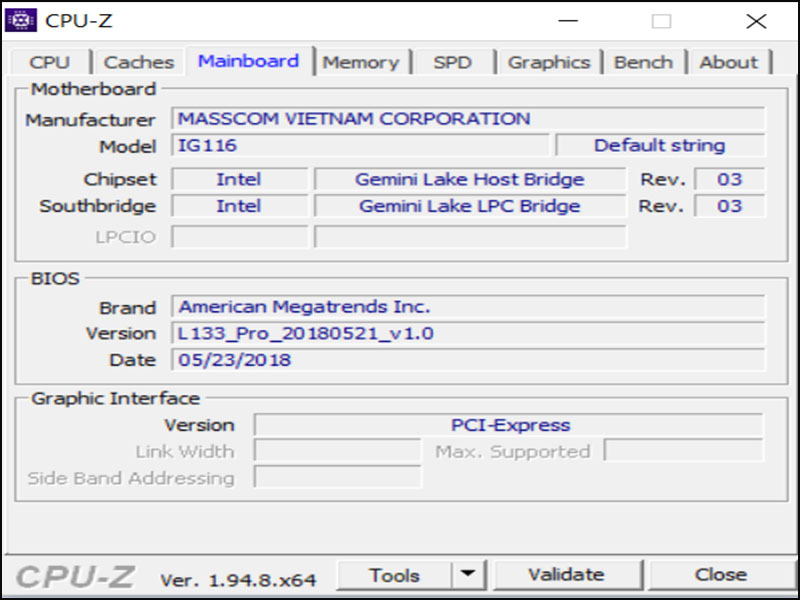Click Gemini Lake Host Bridge chipset value
Screen dimensions: 800x600
pyautogui.click(x=470, y=180)
